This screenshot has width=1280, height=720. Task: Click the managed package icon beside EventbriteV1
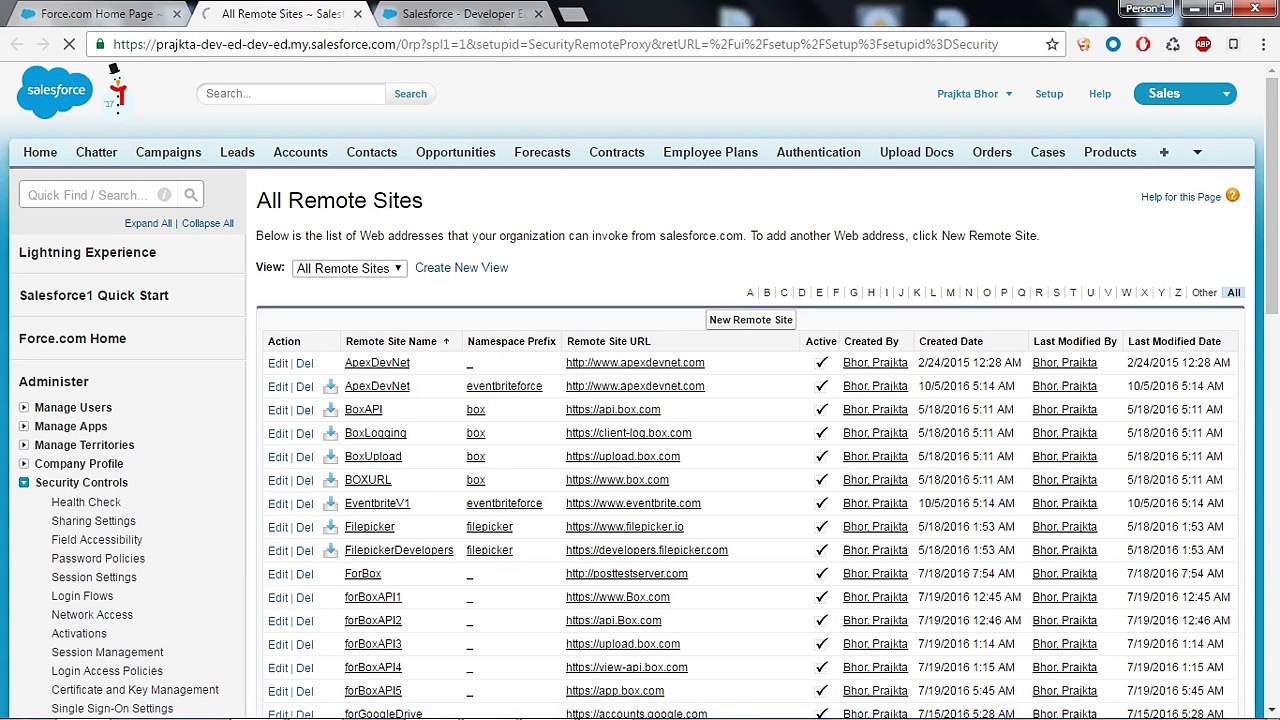[331, 503]
